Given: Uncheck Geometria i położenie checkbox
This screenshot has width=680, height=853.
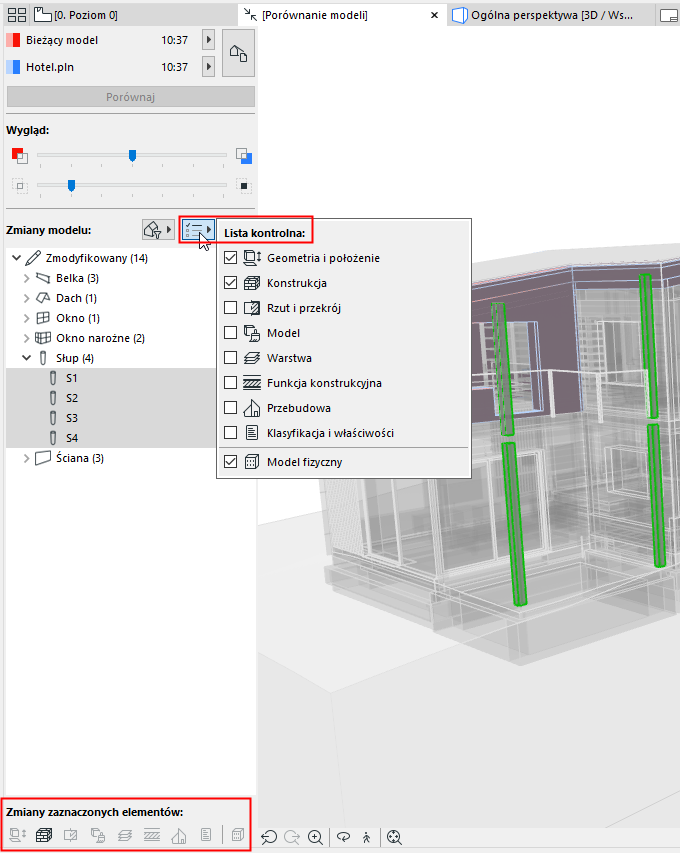Looking at the screenshot, I should (x=231, y=258).
